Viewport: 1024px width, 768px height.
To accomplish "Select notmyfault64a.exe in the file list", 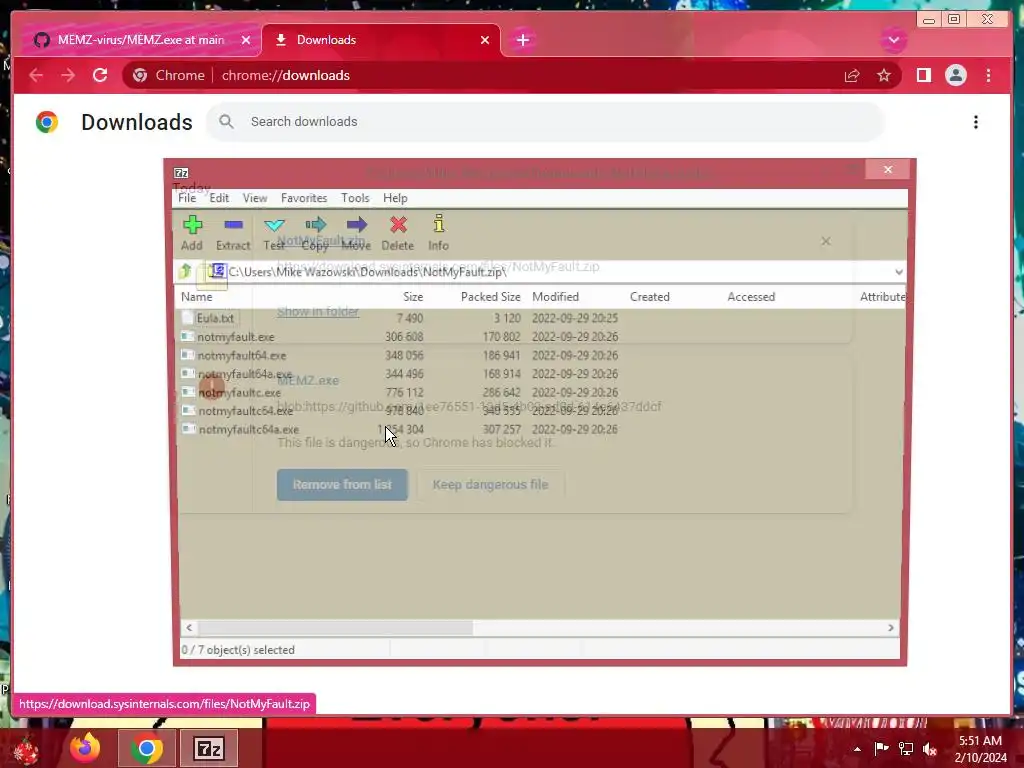I will pyautogui.click(x=400, y=374).
